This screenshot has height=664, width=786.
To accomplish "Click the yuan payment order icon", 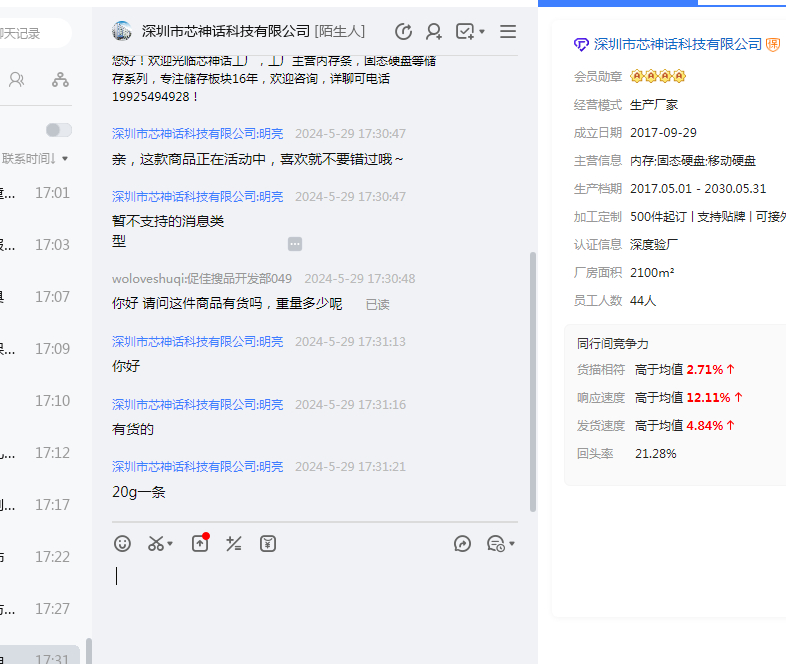I will point(268,543).
